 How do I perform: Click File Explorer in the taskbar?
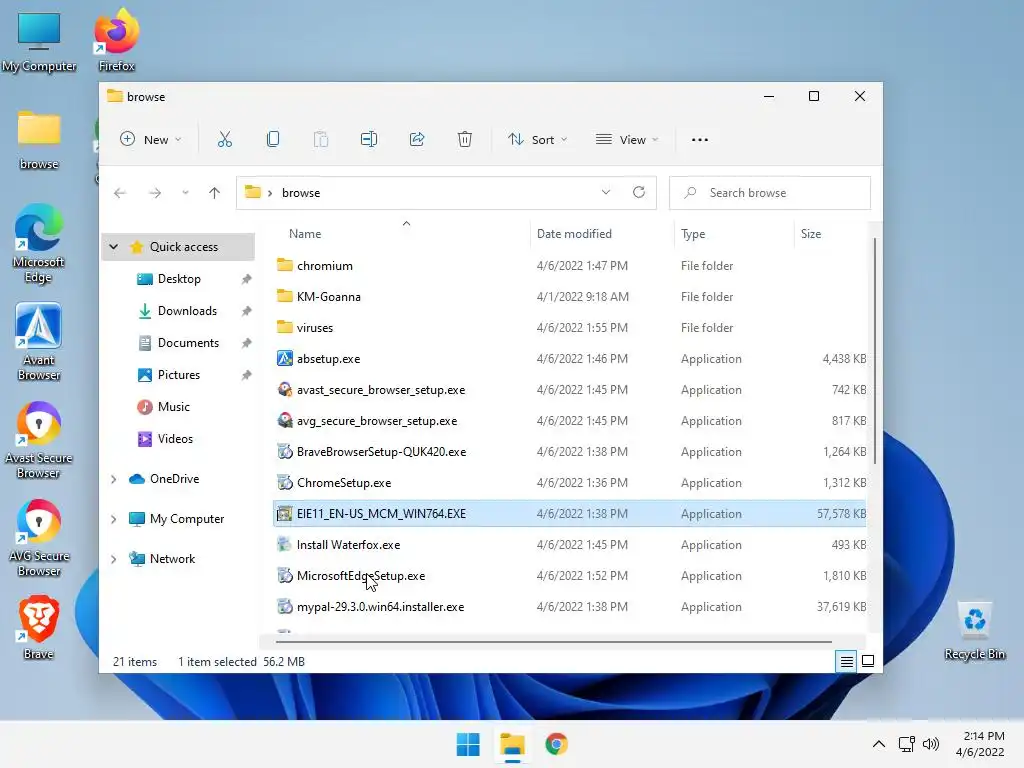513,744
